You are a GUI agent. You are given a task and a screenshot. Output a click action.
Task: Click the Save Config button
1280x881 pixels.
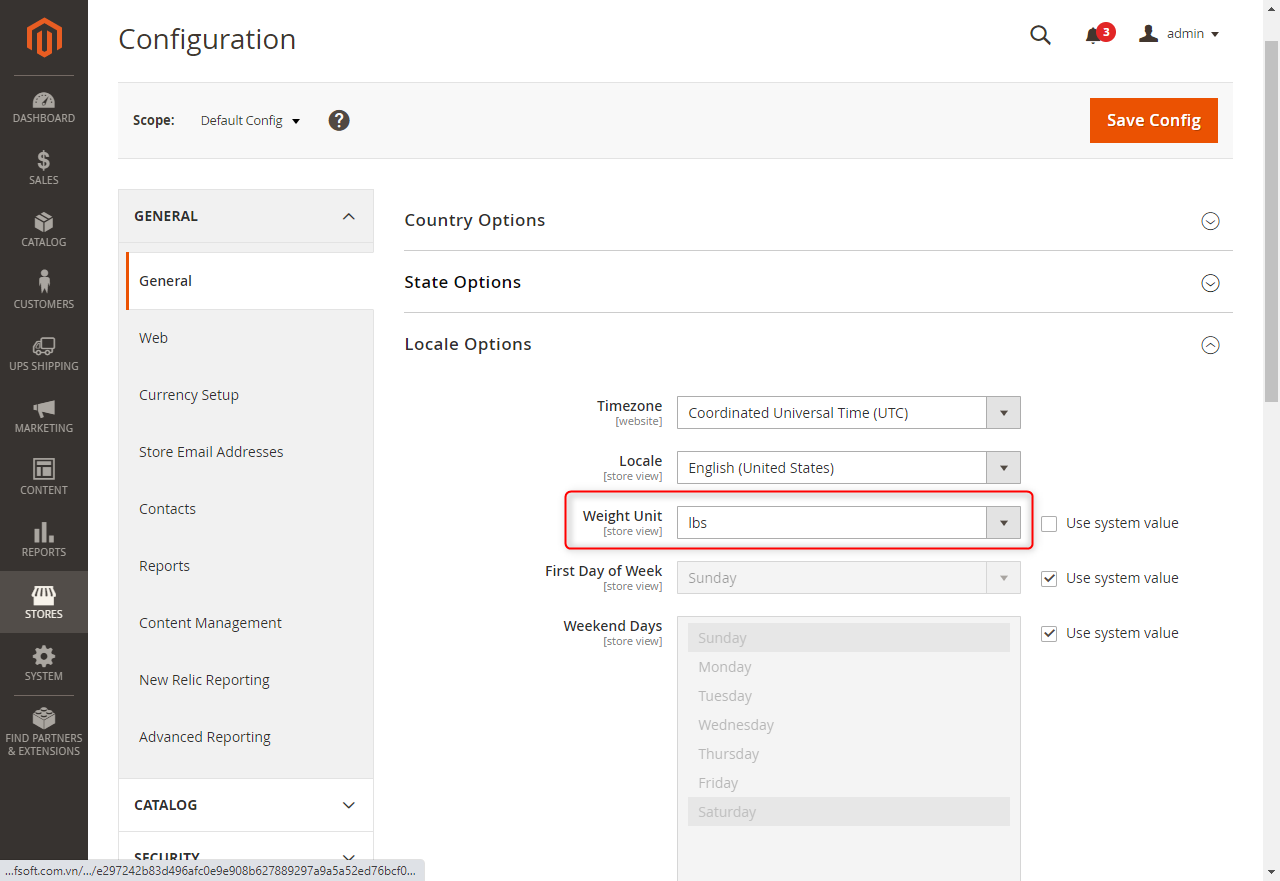(1153, 120)
